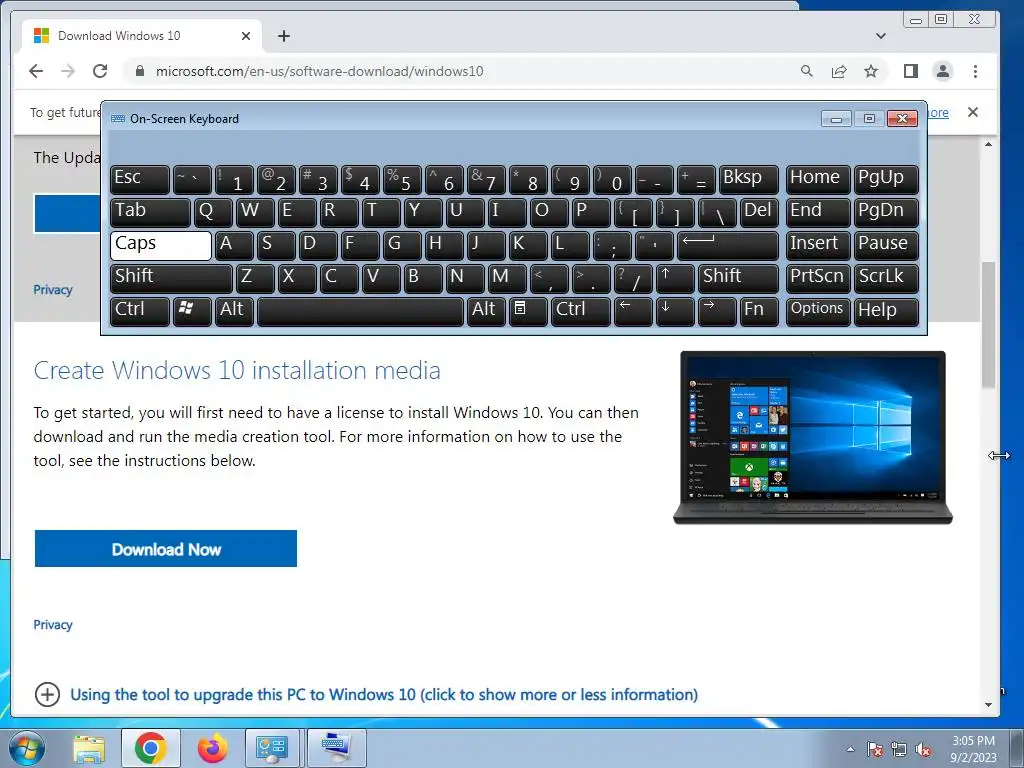Open On-Screen Keyboard Options
1024x768 pixels.
[818, 312]
